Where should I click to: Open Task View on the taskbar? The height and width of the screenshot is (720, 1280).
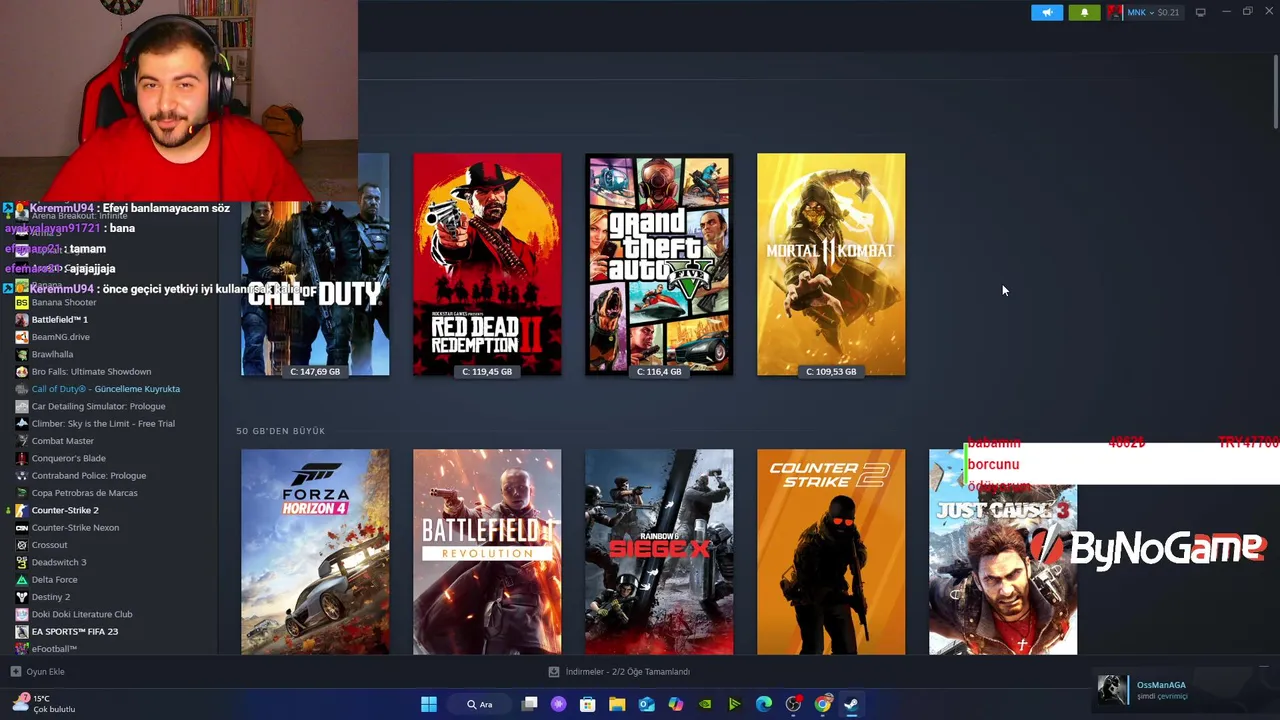(530, 704)
